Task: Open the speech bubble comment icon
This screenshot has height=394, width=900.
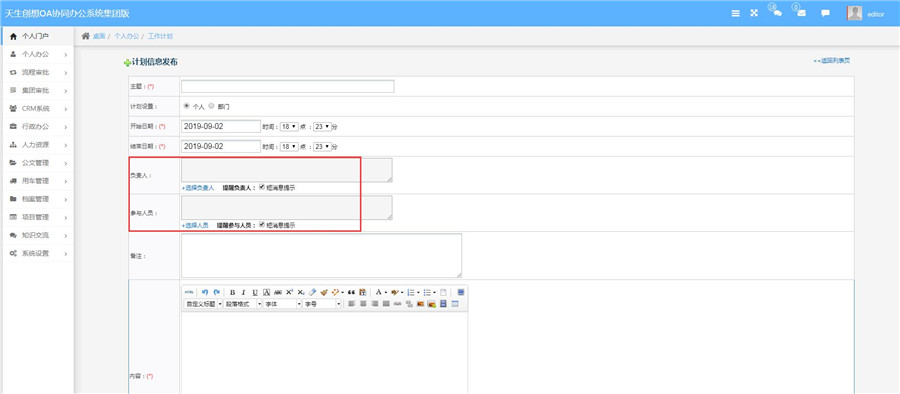Action: coord(825,13)
